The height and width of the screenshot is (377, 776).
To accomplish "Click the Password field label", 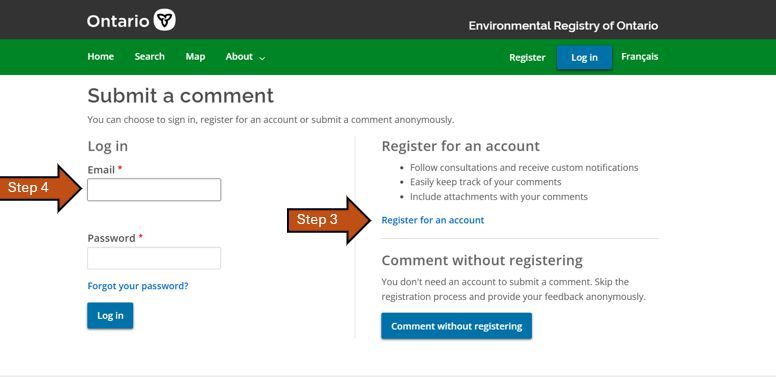I will tap(111, 238).
